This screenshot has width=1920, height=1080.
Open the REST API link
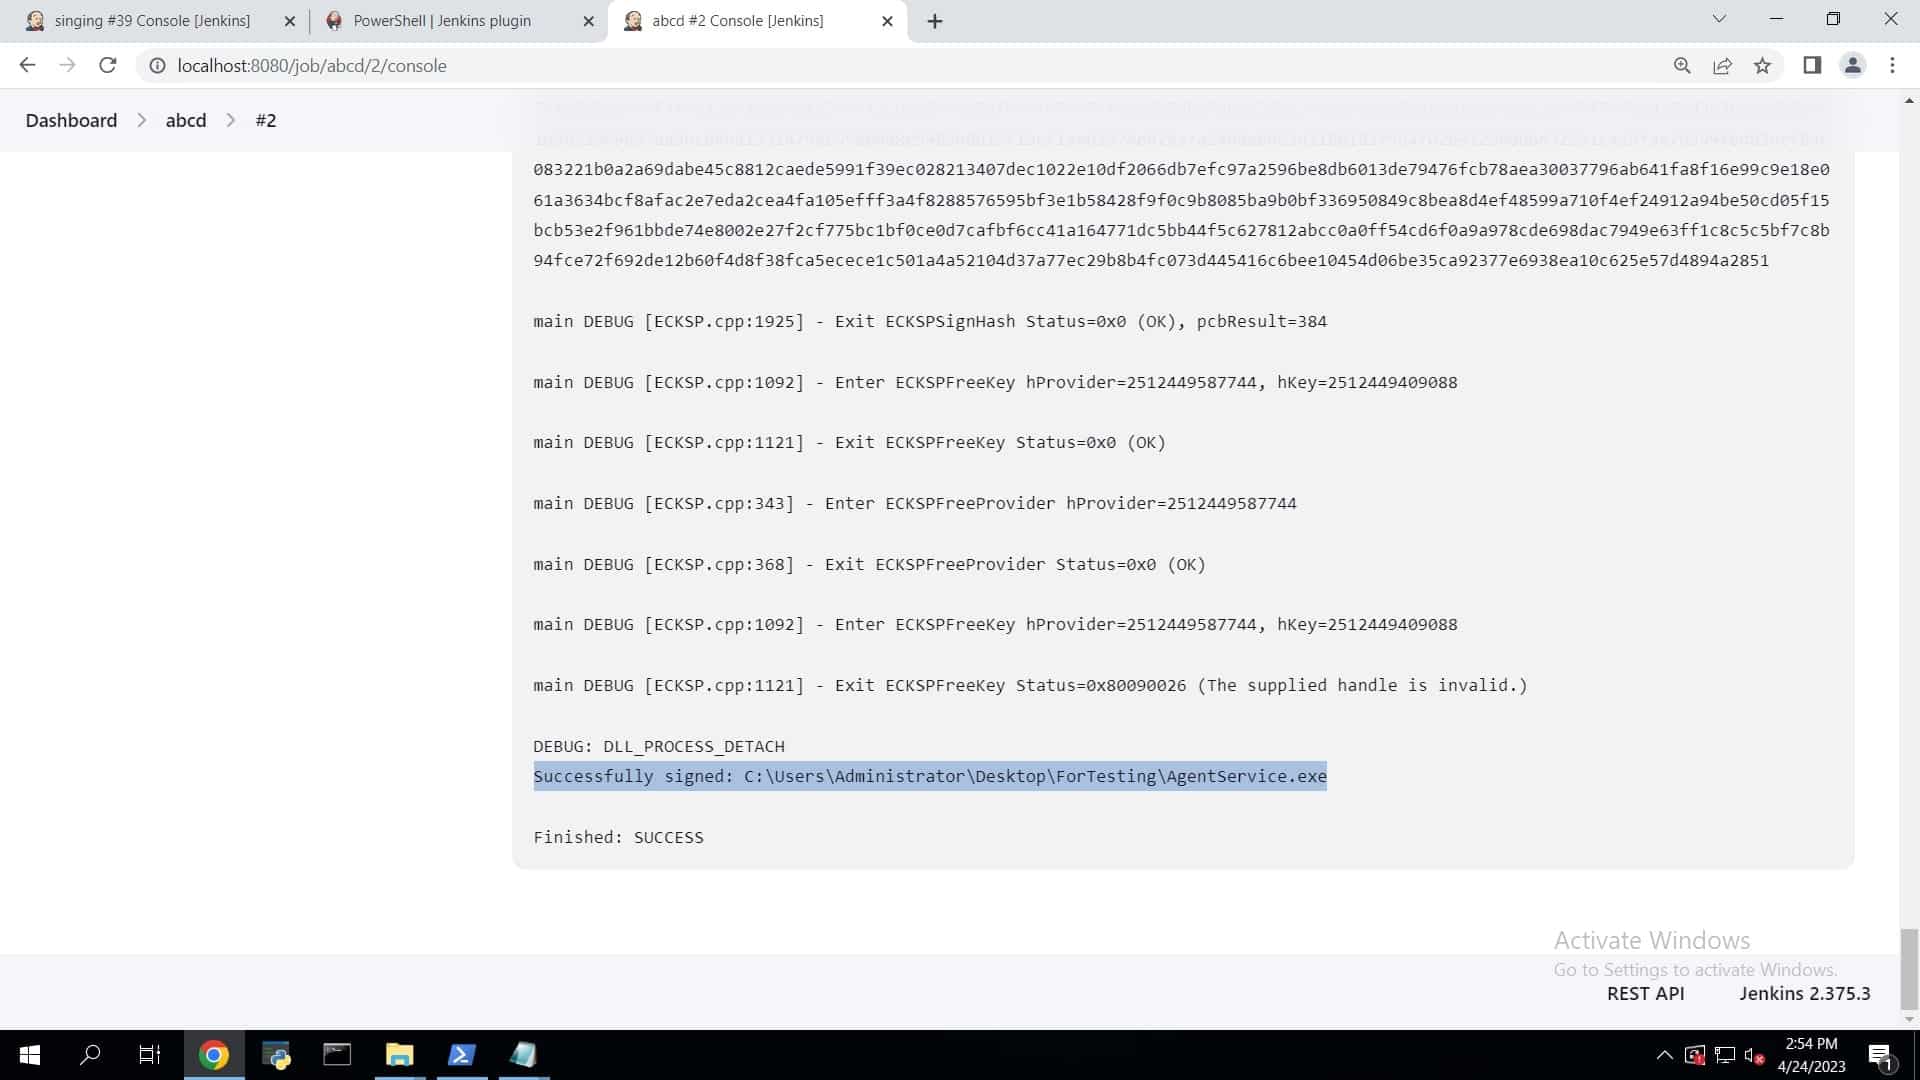(1645, 993)
